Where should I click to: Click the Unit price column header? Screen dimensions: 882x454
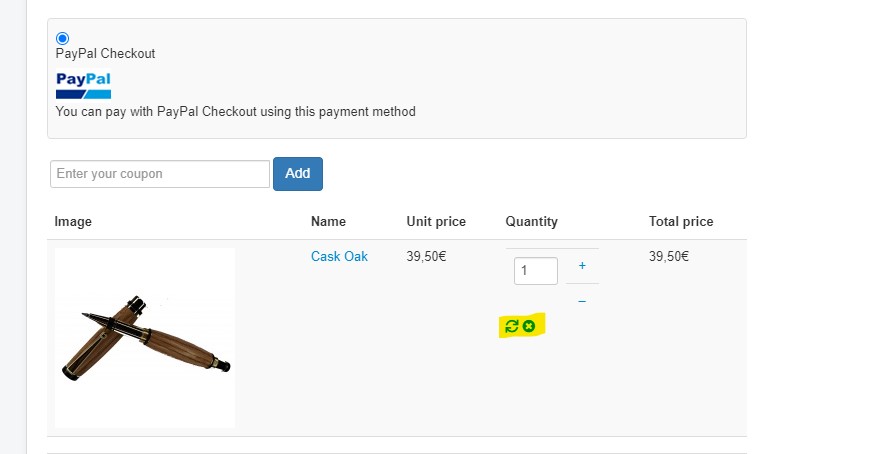tap(436, 222)
